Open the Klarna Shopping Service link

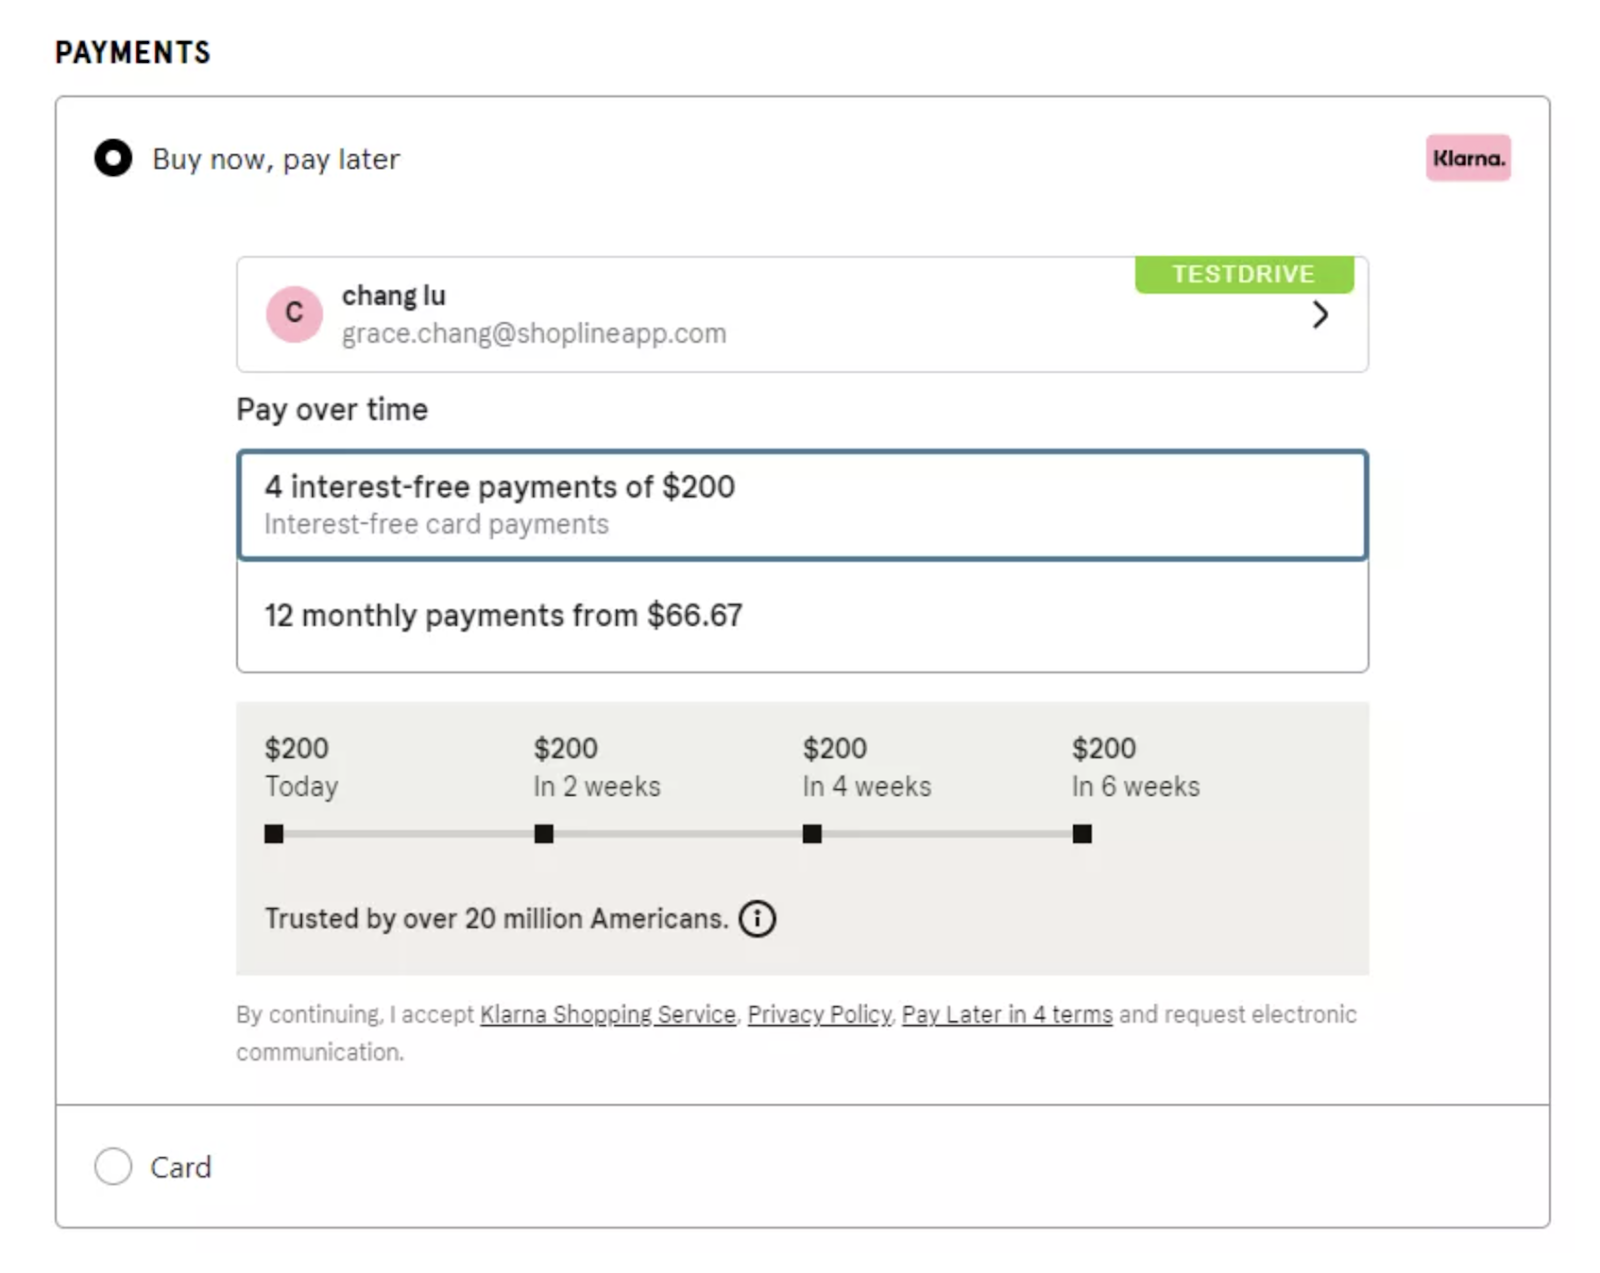tap(607, 1014)
